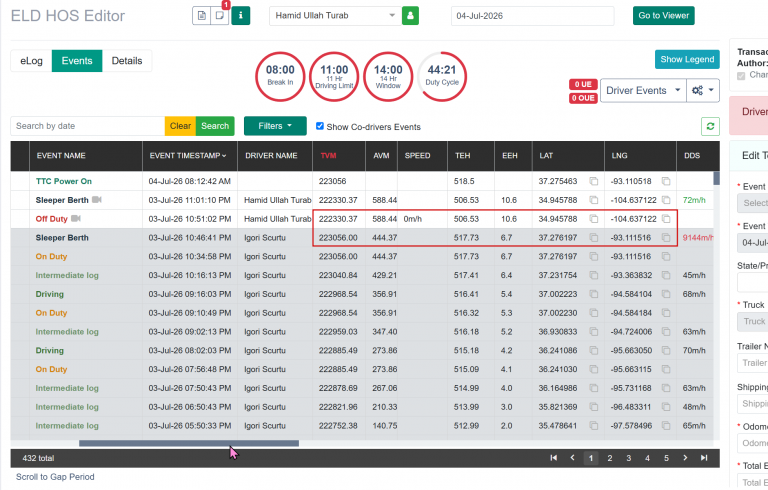Sort by Event Timestamp column
Image resolution: width=768 pixels, height=490 pixels.
tap(188, 156)
